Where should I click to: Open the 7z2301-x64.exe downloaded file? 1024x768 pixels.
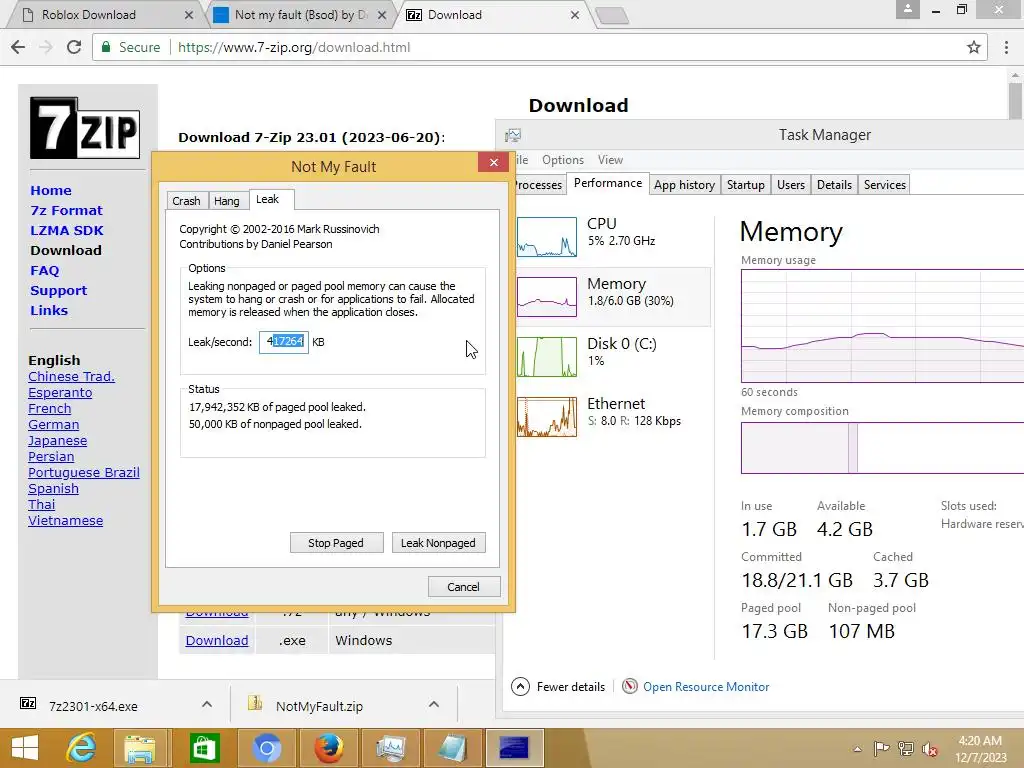click(93, 706)
